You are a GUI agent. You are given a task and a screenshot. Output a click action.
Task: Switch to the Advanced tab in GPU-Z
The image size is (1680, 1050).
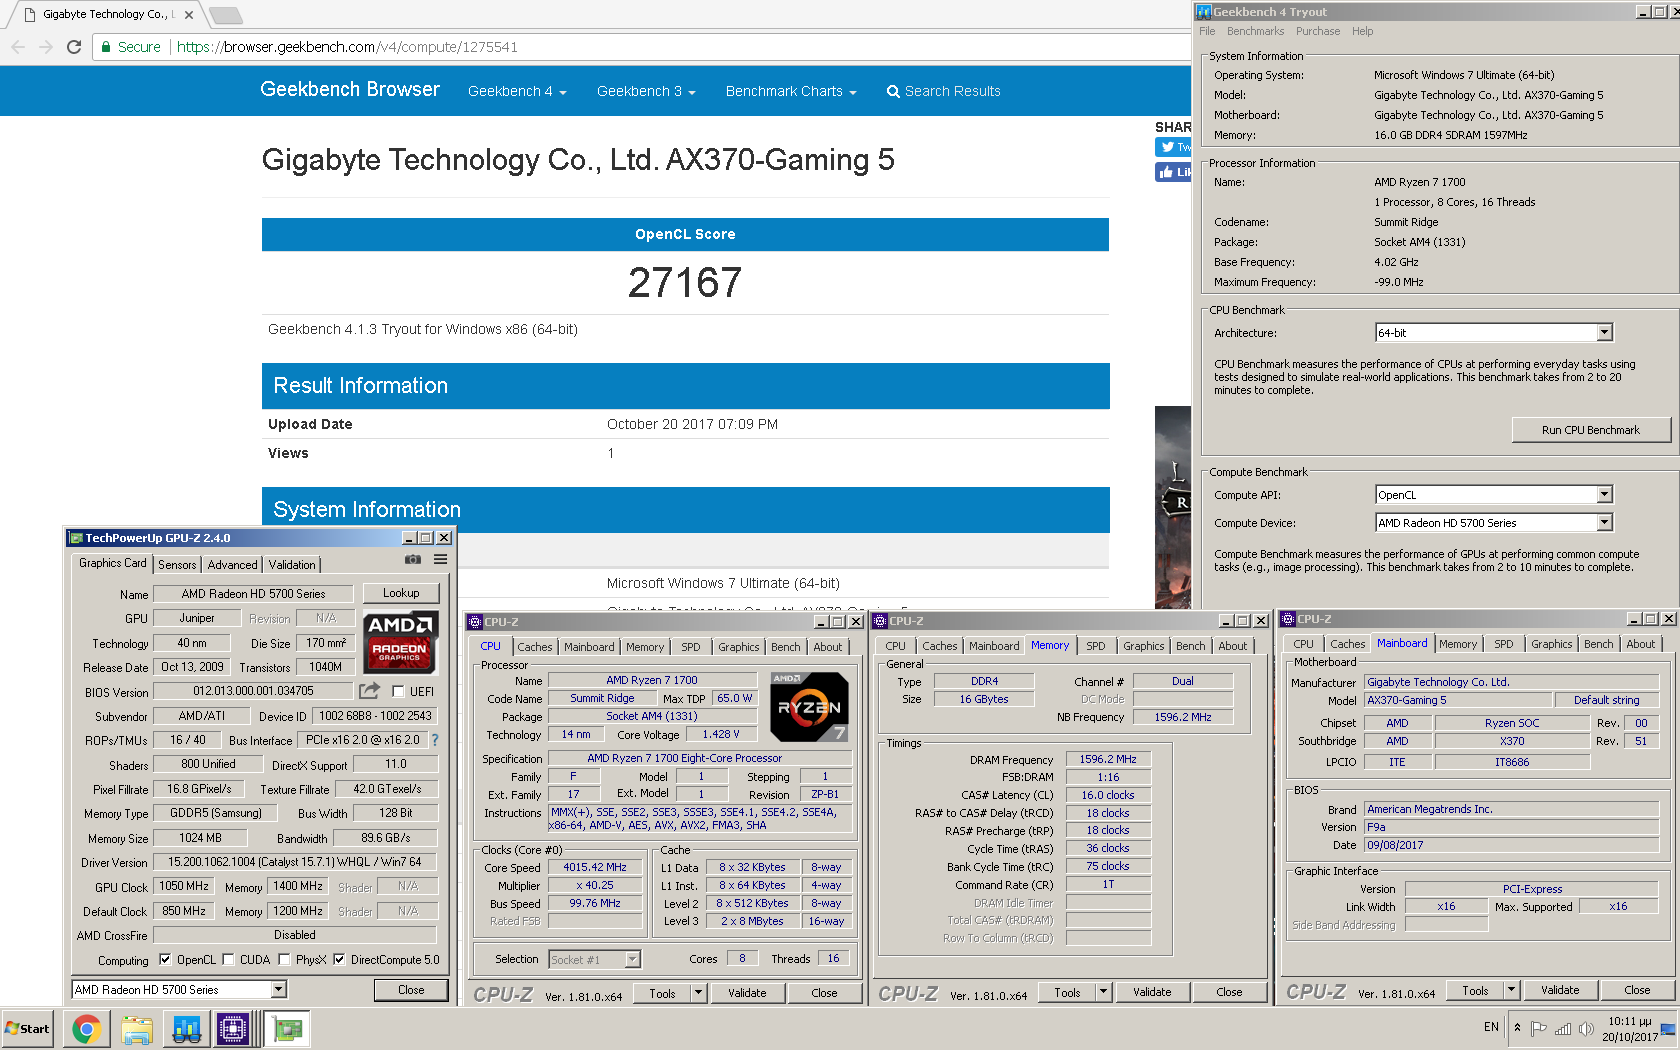(232, 565)
